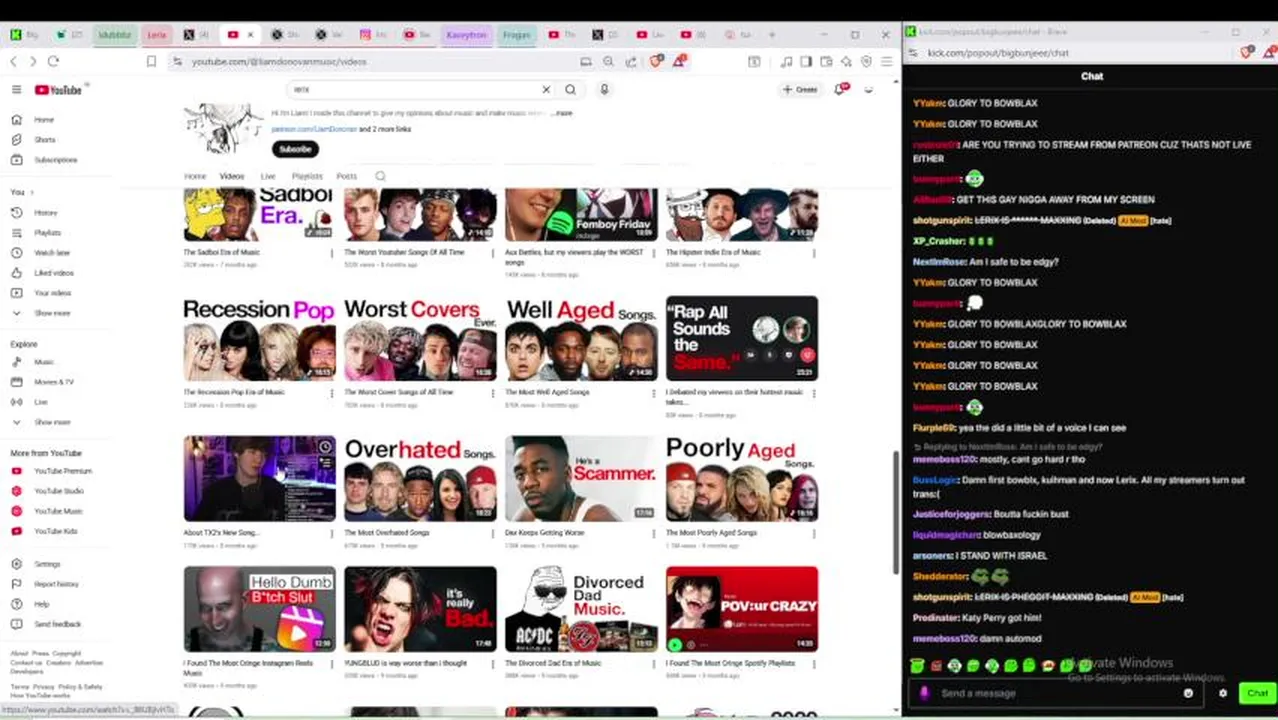Open the He's a Scammer thumbnail

[581, 479]
